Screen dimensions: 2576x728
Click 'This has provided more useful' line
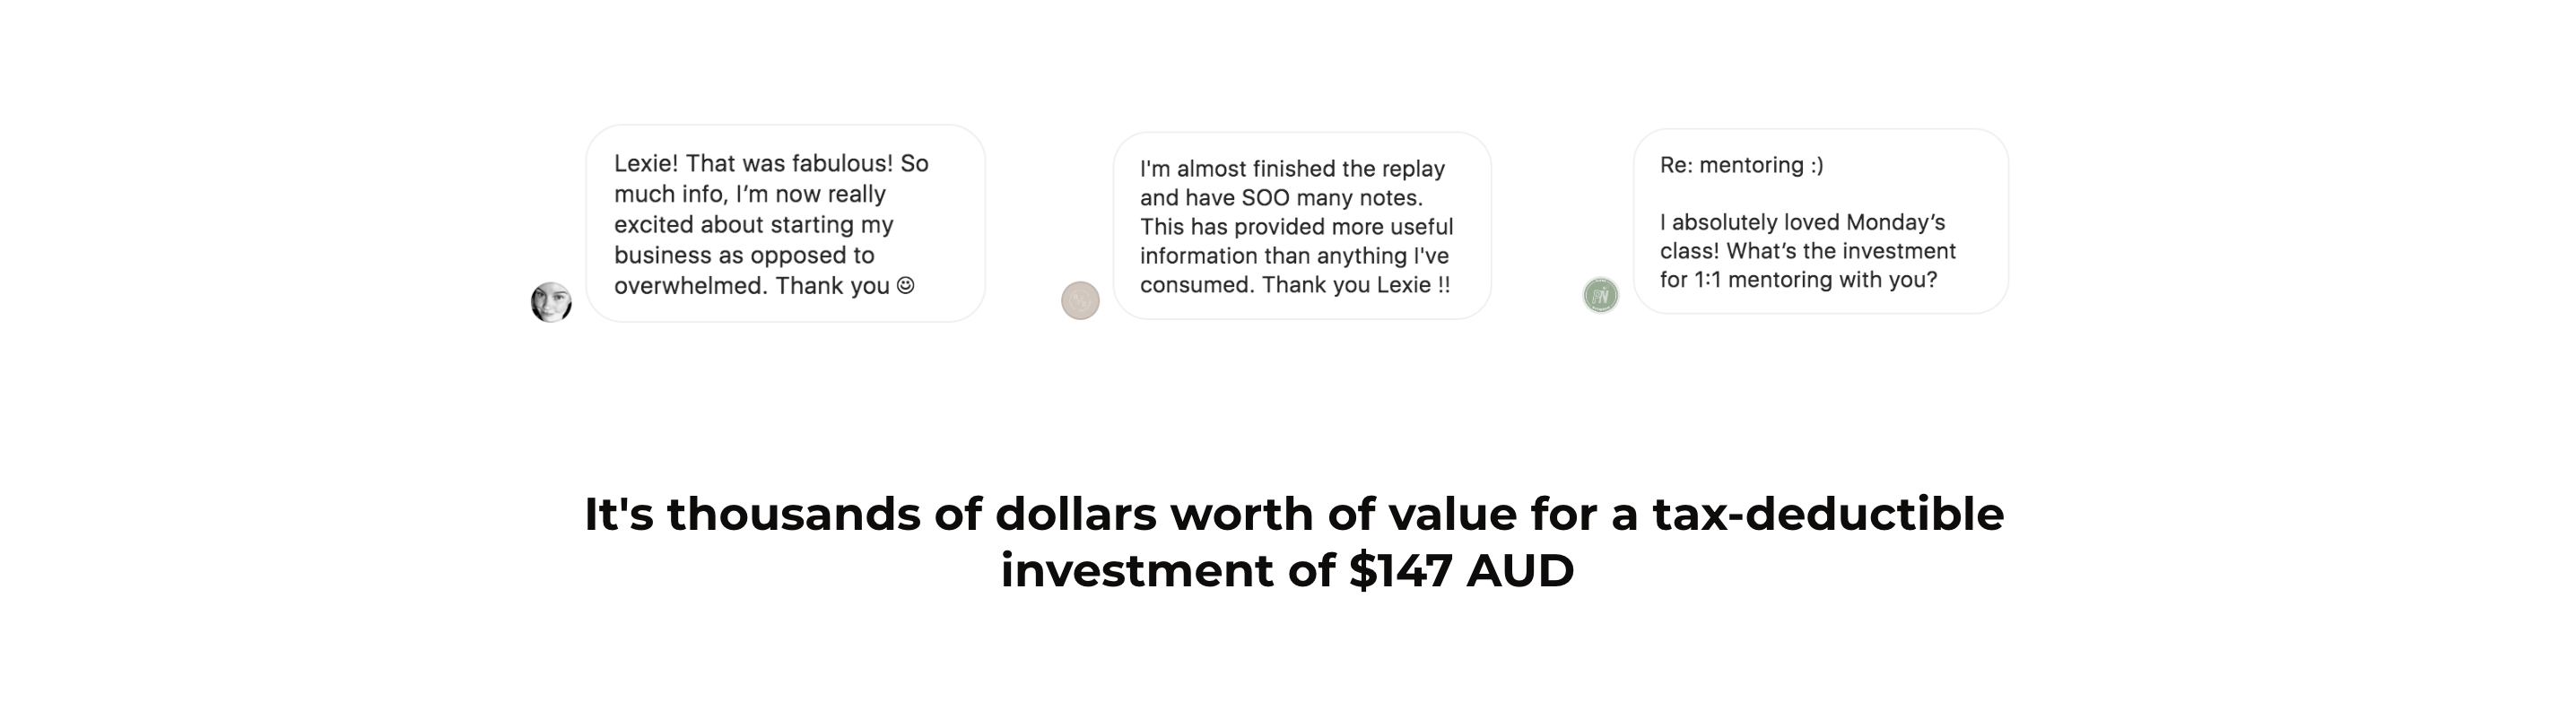click(1297, 227)
